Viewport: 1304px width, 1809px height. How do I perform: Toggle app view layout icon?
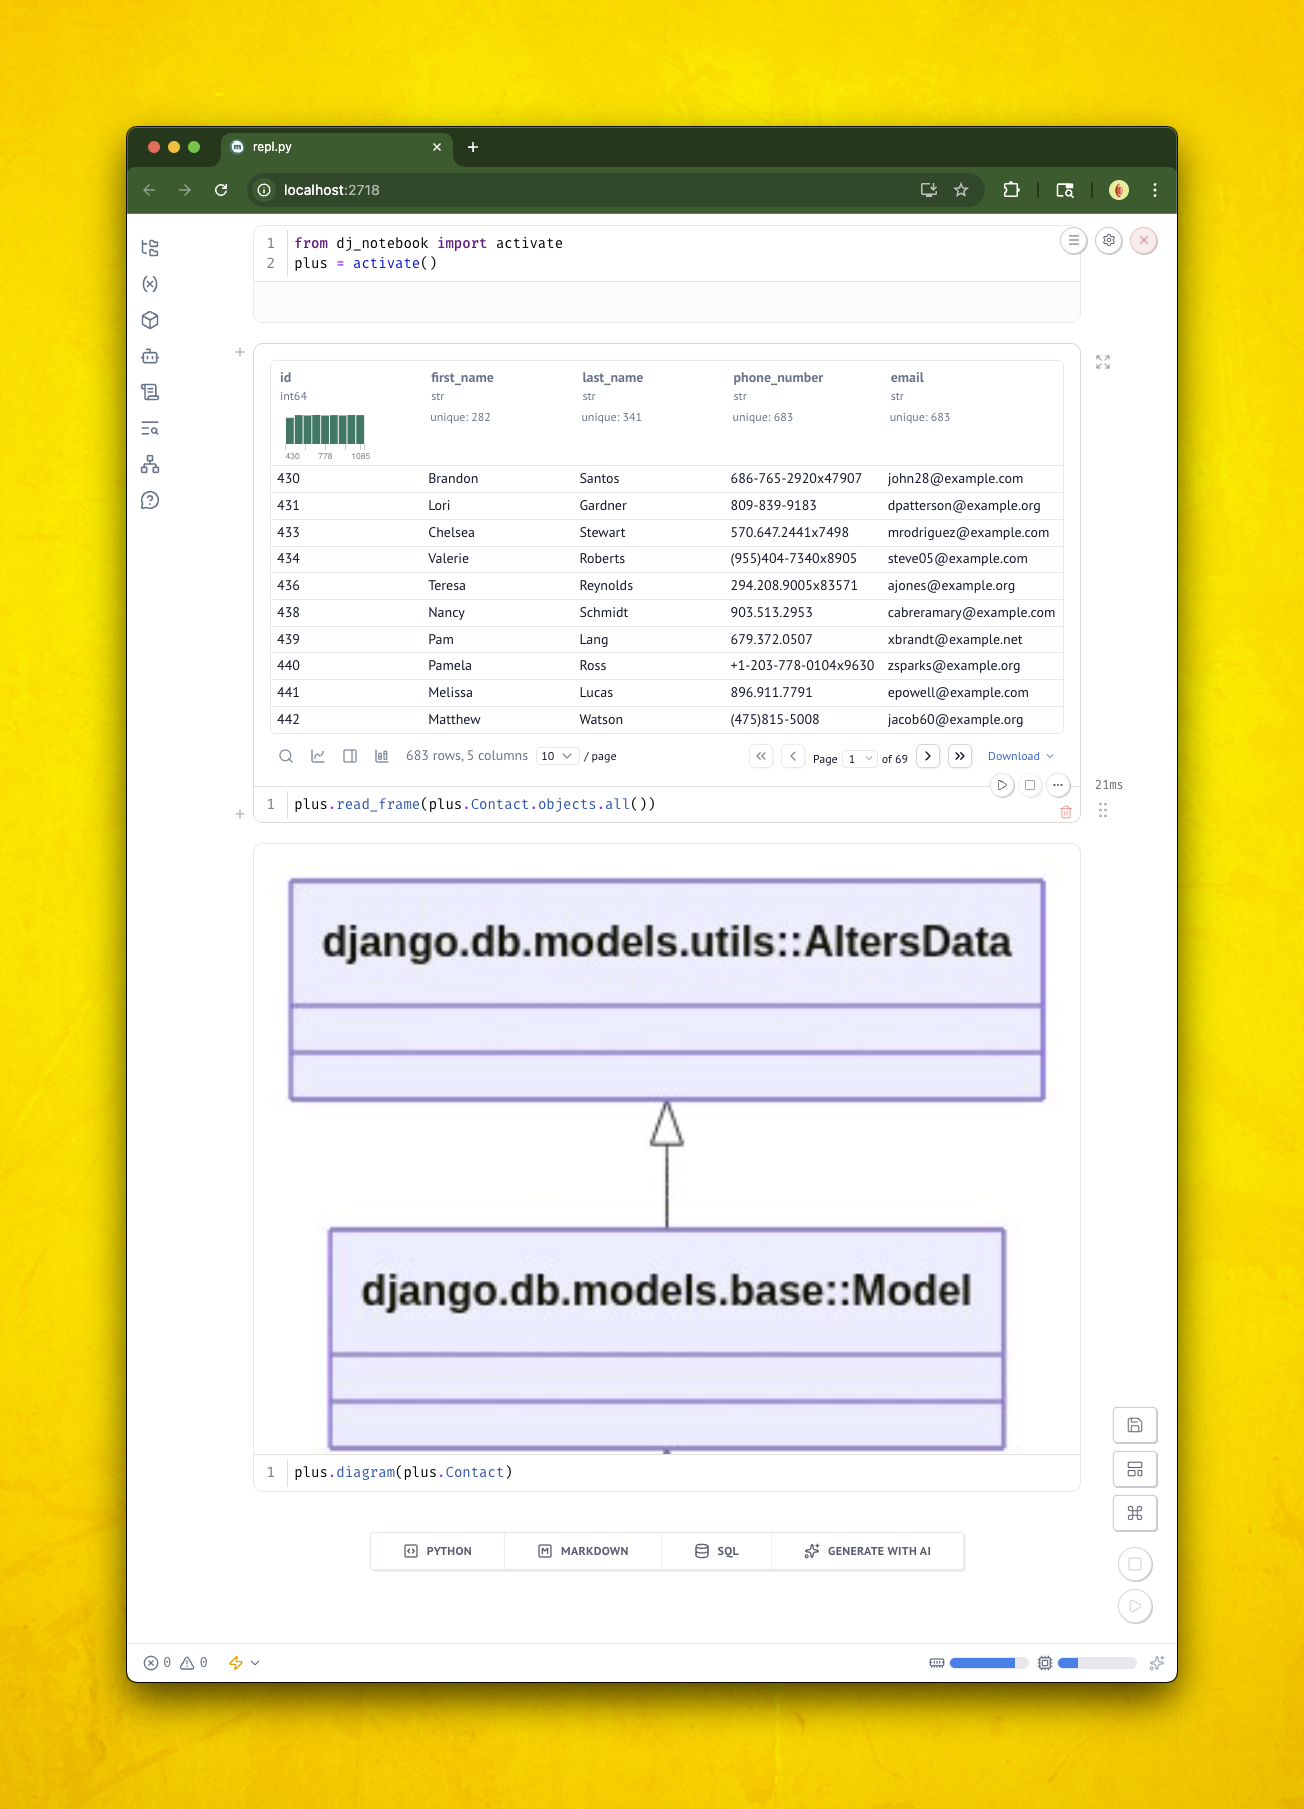tap(1135, 1469)
